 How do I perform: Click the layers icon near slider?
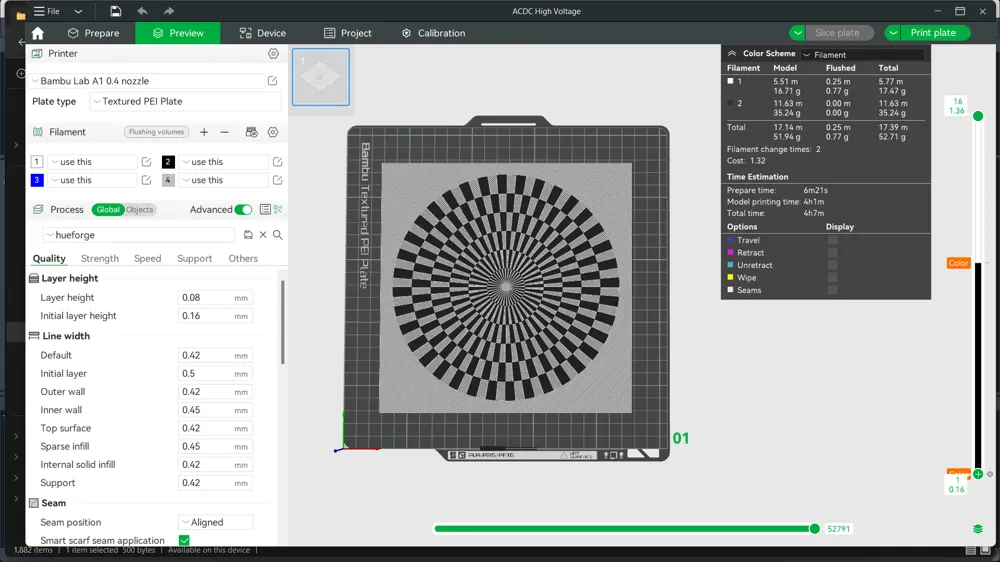point(978,529)
